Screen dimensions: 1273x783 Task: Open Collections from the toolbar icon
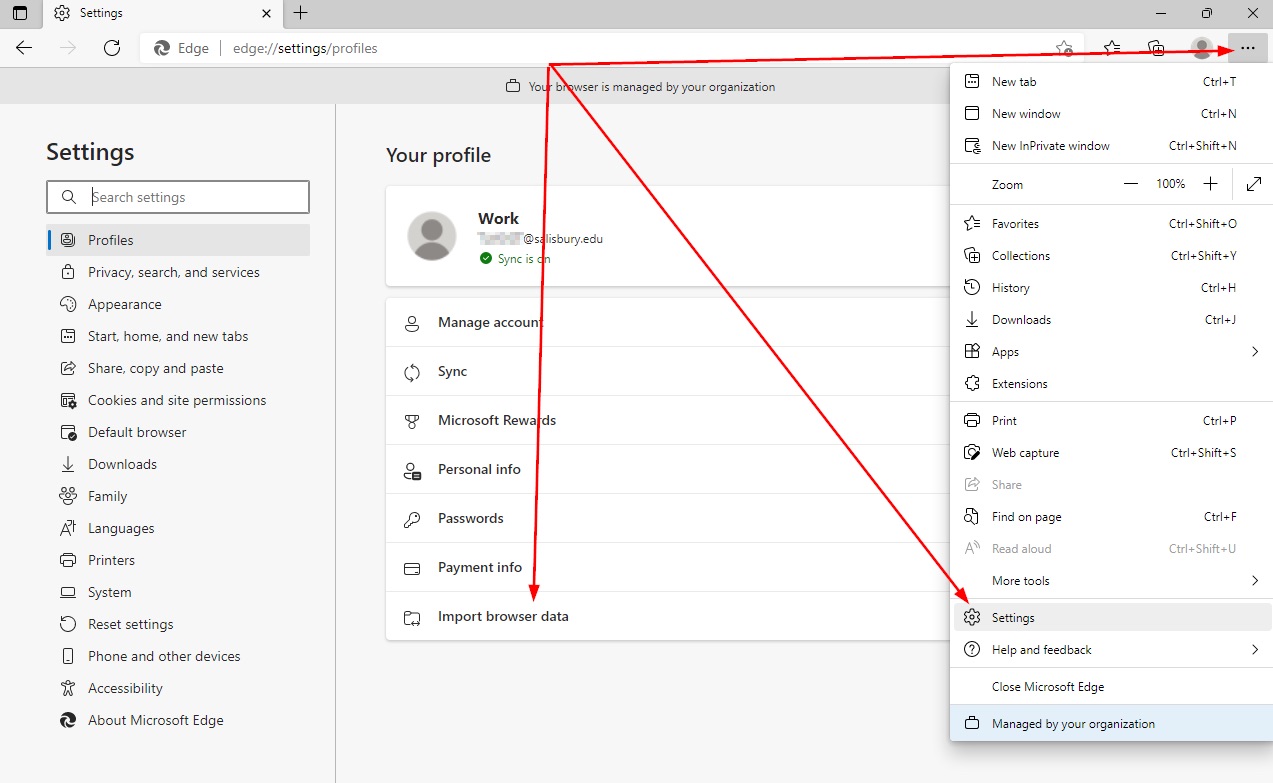click(1156, 47)
